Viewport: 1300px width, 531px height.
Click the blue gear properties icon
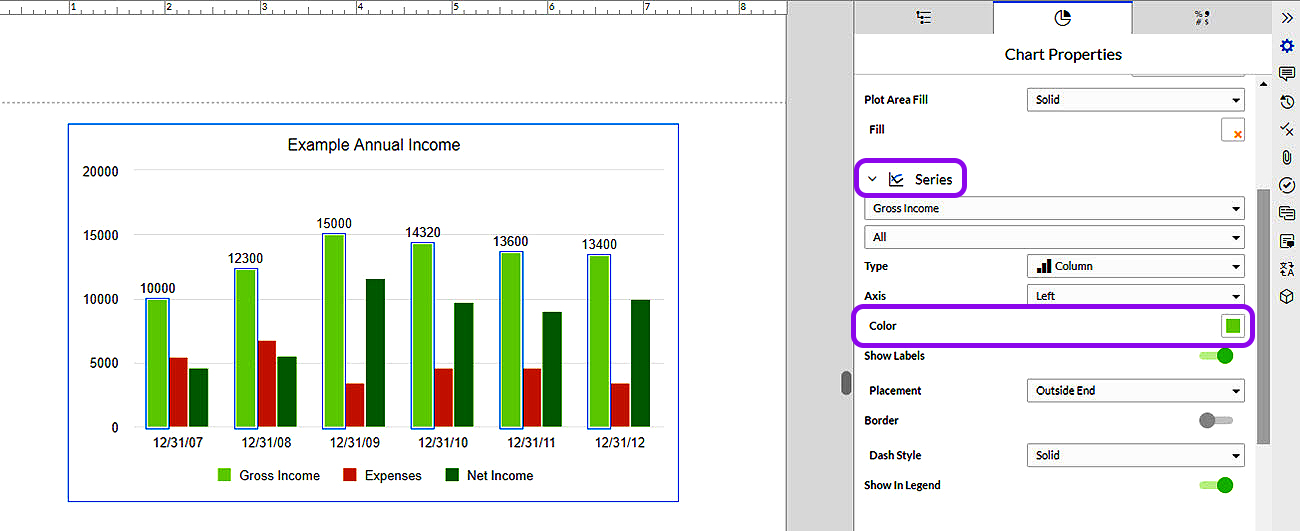coord(1287,46)
